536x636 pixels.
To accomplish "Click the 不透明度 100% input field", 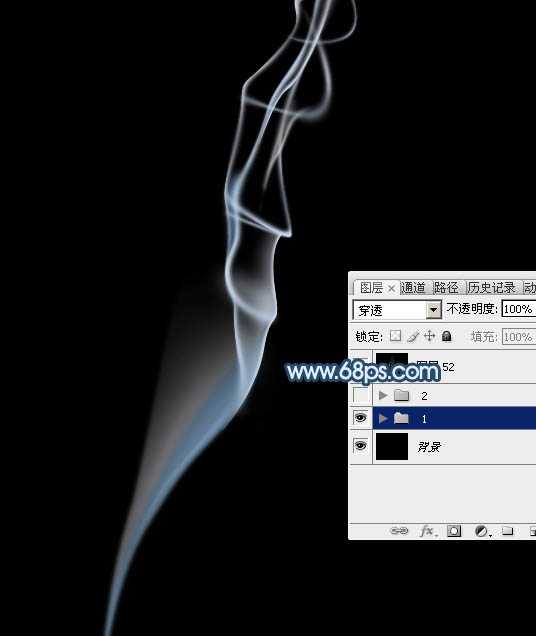I will coord(519,309).
